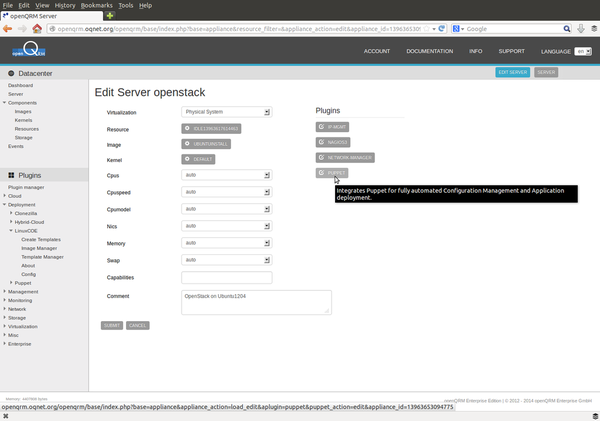Click the NAGIOS3 plugin button
The width and height of the screenshot is (600, 421).
tap(333, 142)
